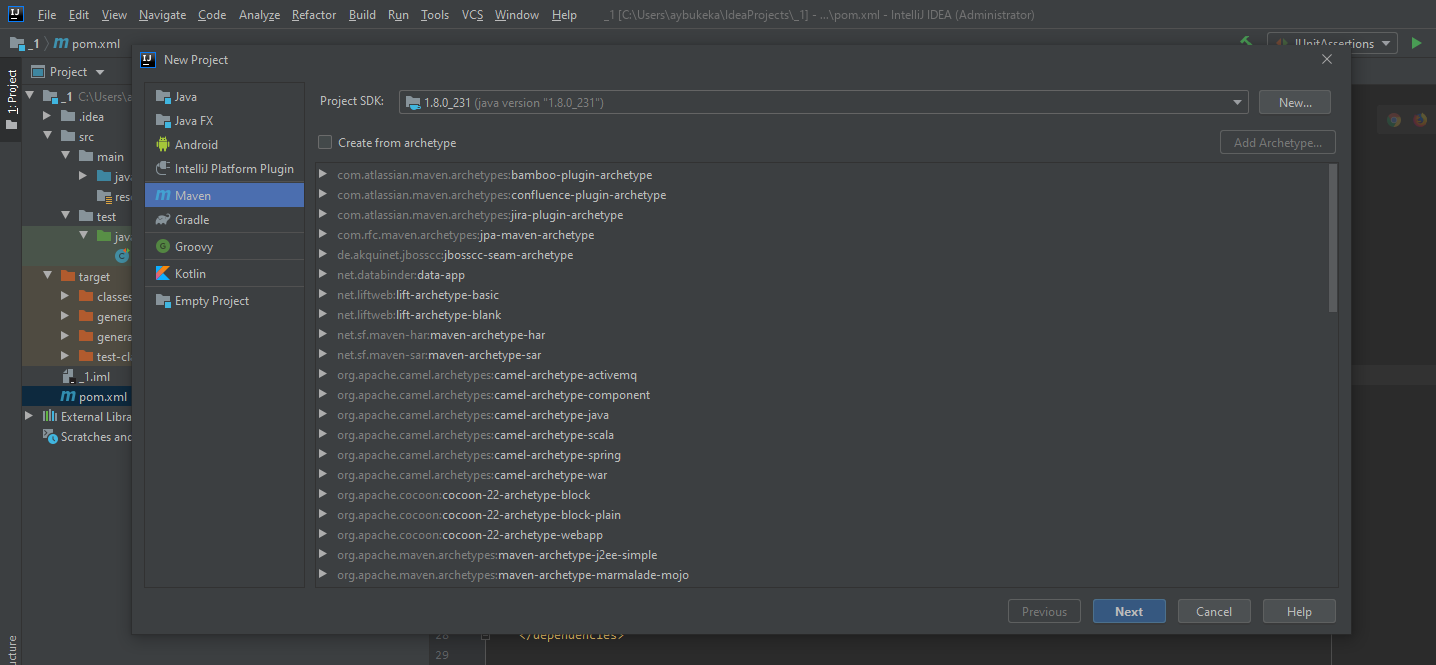The width and height of the screenshot is (1436, 665).
Task: Open pom.xml in Firefox browser icon
Action: [1421, 120]
